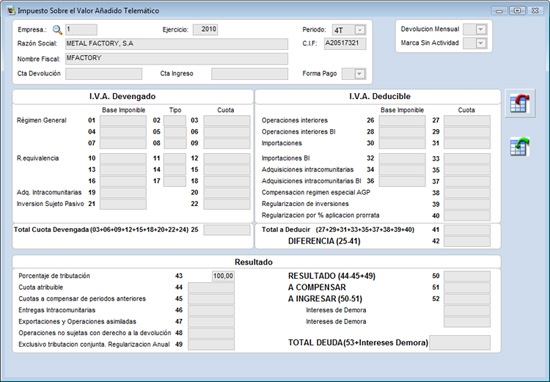Screen dimensions: 550x382
Task: Click the I.V.A. Devengado header
Action: pos(122,96)
